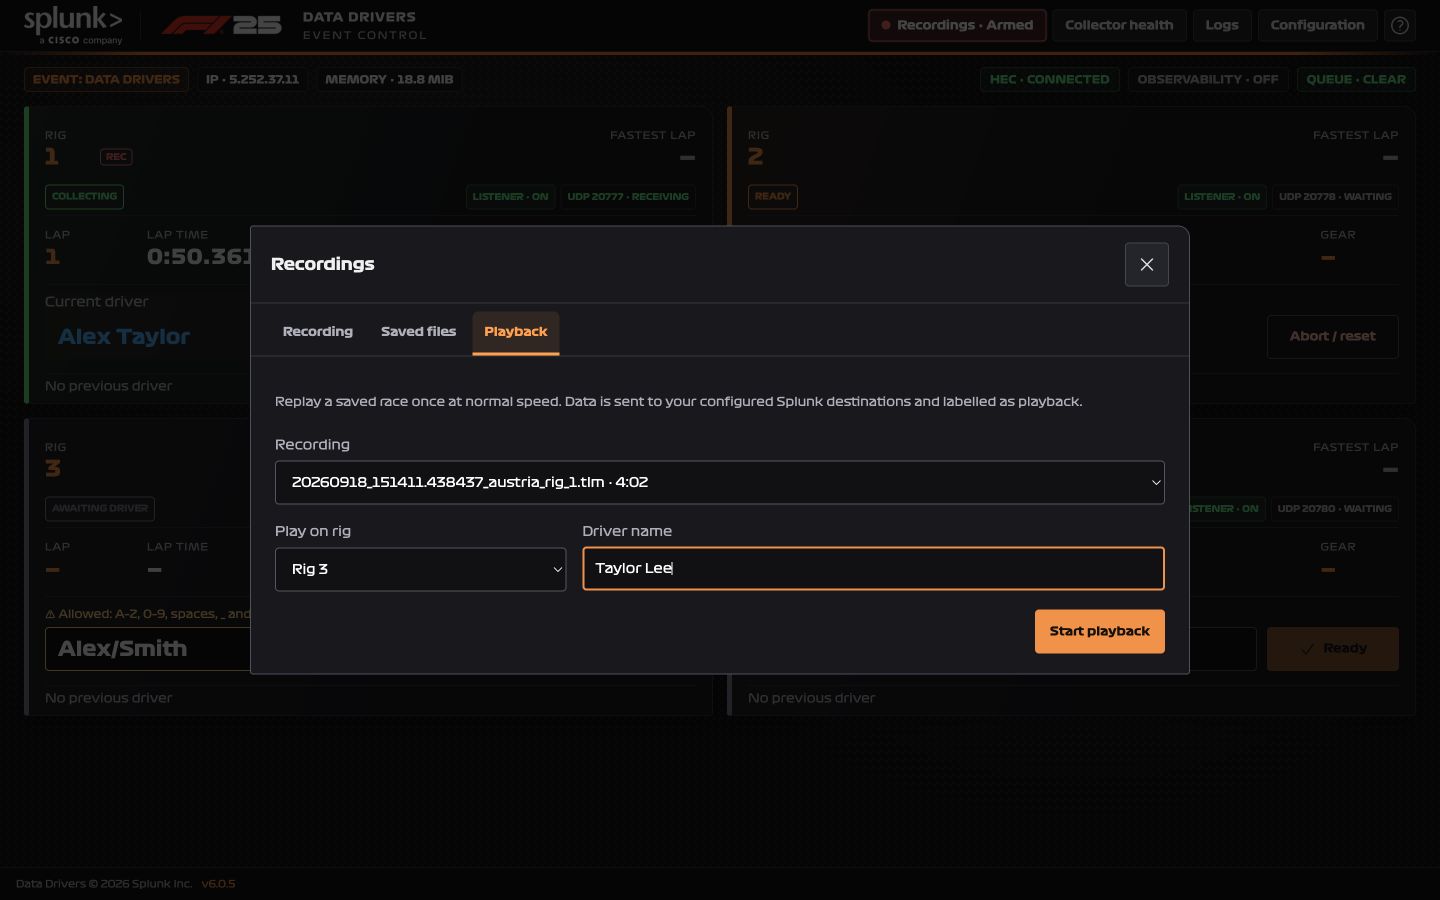The image size is (1440, 900).
Task: Click the QUEUE · CLEAR status badge
Action: coord(1355,80)
